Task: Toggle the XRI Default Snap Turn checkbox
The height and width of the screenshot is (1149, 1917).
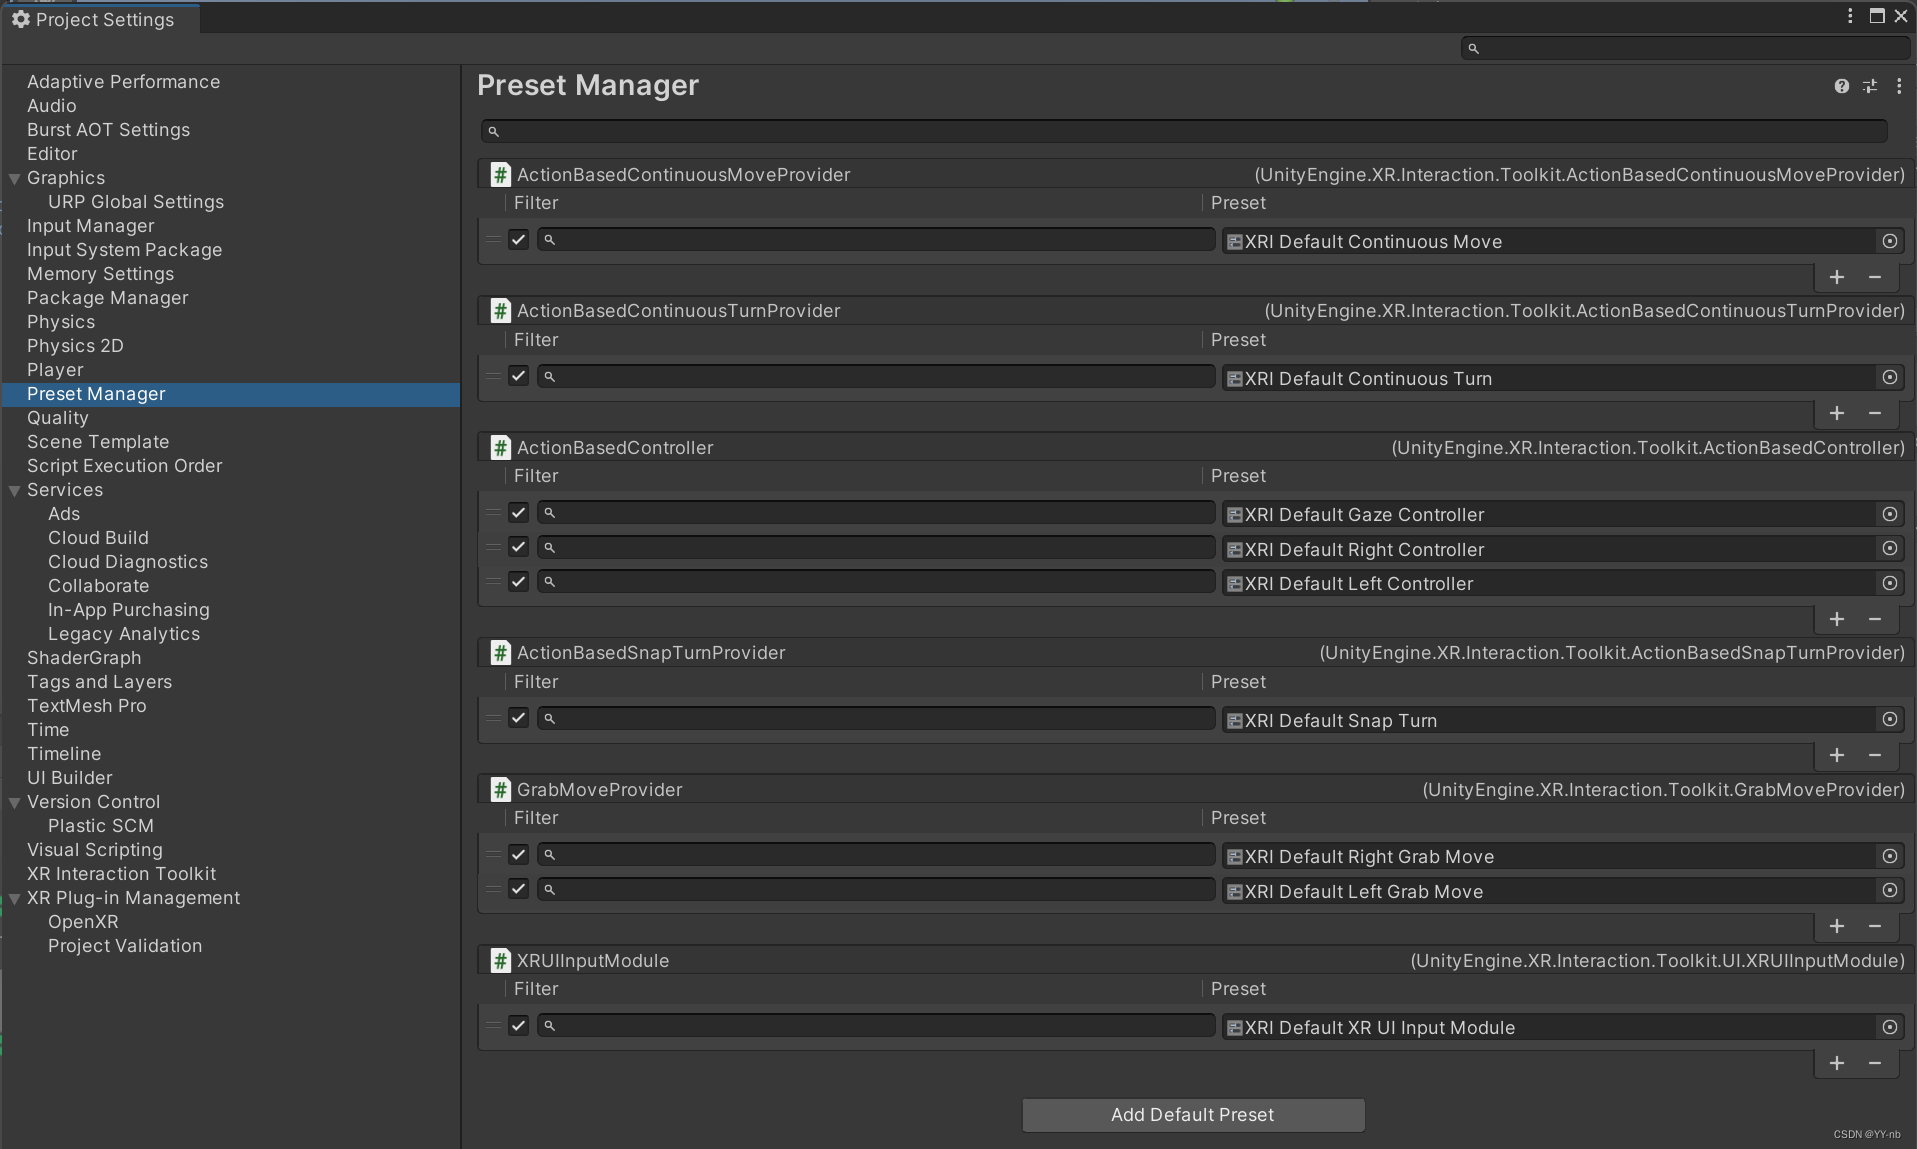Action: (x=518, y=718)
